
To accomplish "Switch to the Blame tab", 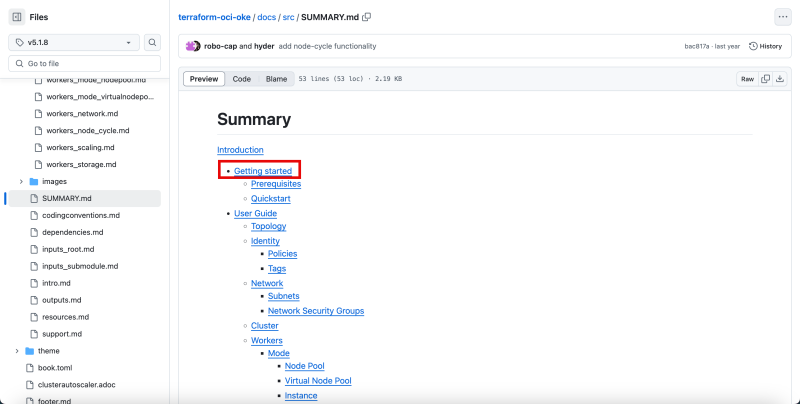I will click(276, 79).
